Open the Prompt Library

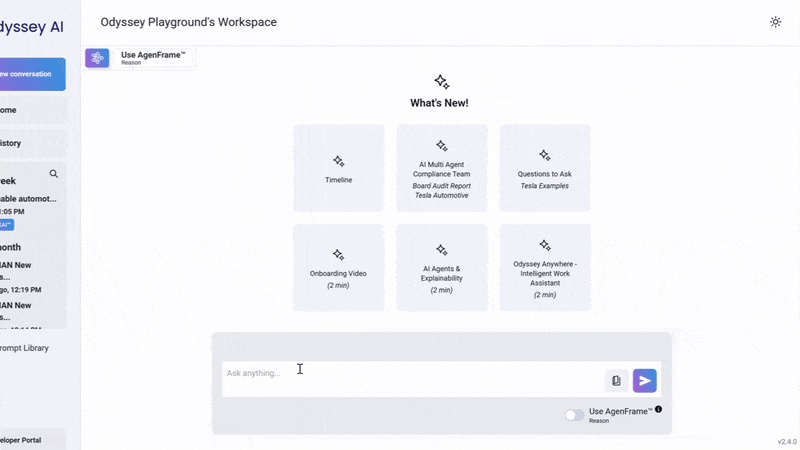24,348
